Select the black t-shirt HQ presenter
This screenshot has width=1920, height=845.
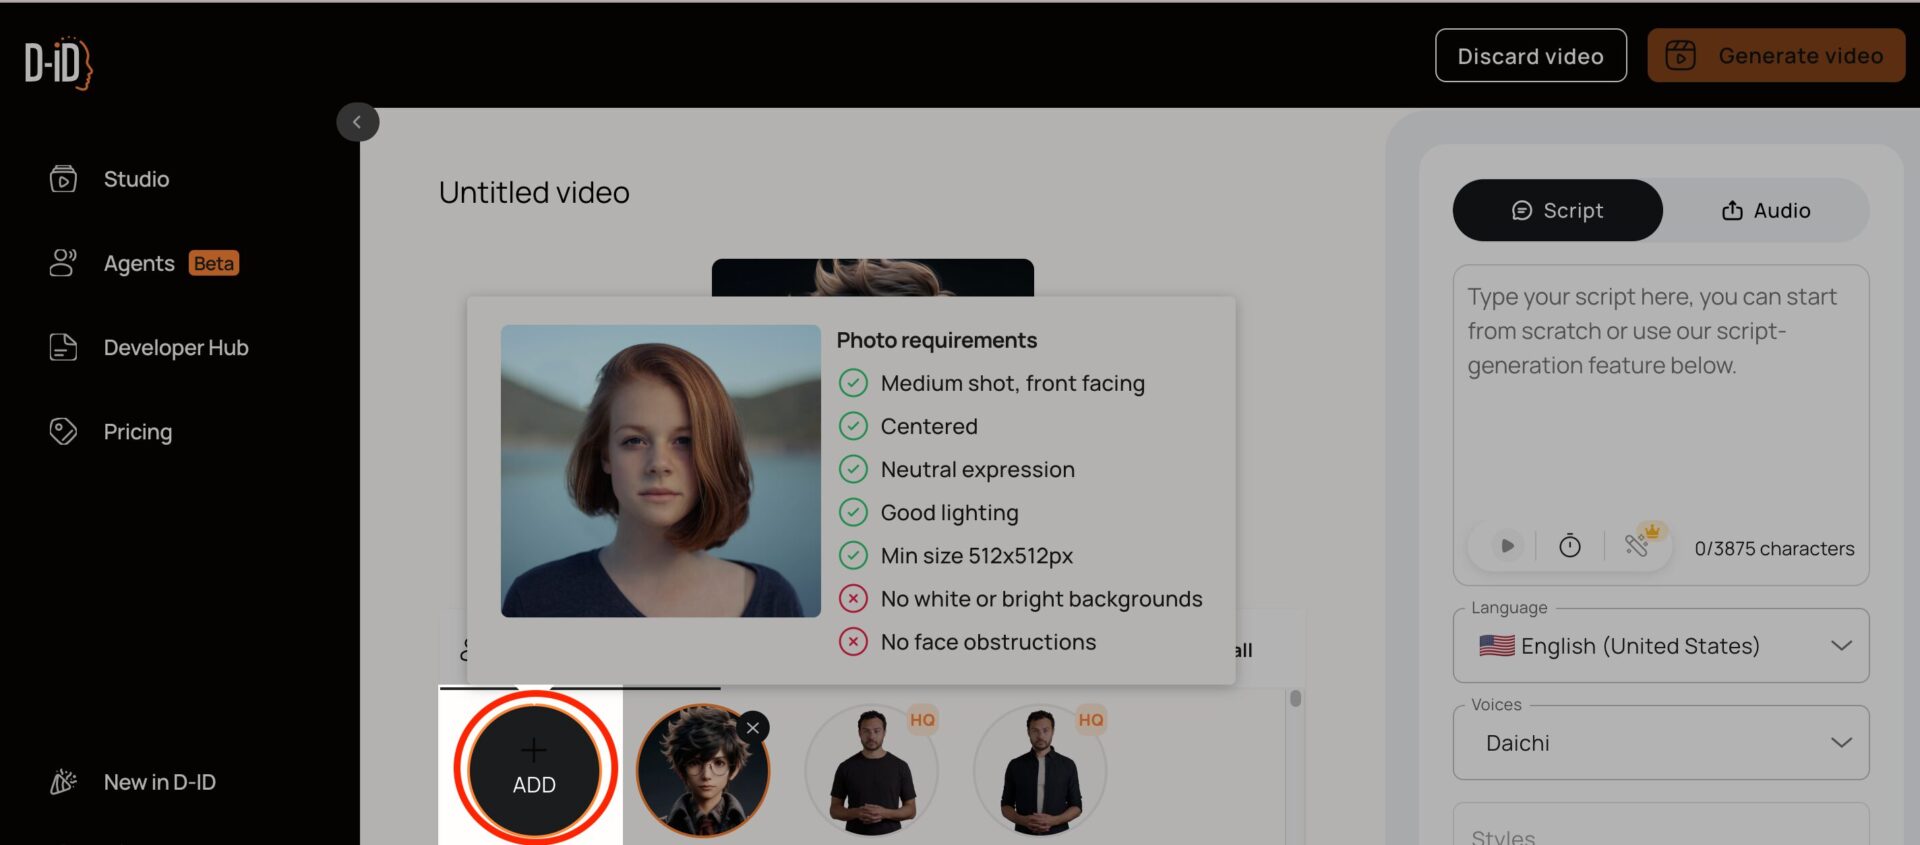[x=871, y=772]
